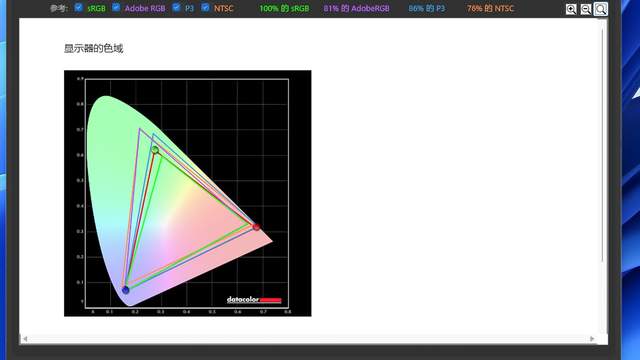
Task: Click the green primary marker on chart
Action: 155,150
